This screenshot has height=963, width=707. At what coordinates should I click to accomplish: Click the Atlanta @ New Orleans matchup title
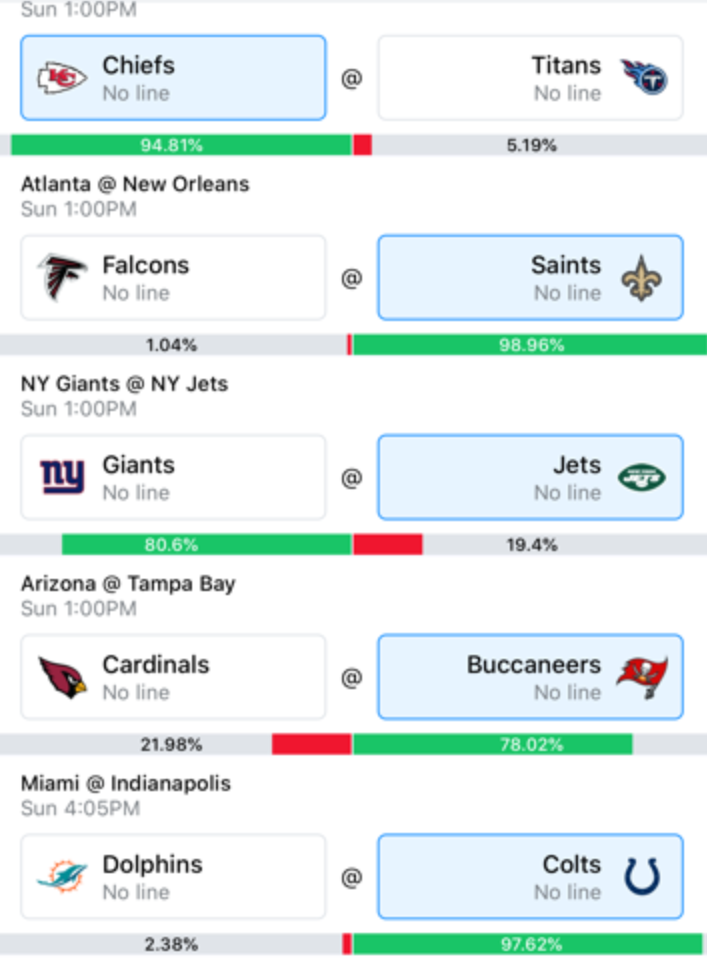point(135,184)
